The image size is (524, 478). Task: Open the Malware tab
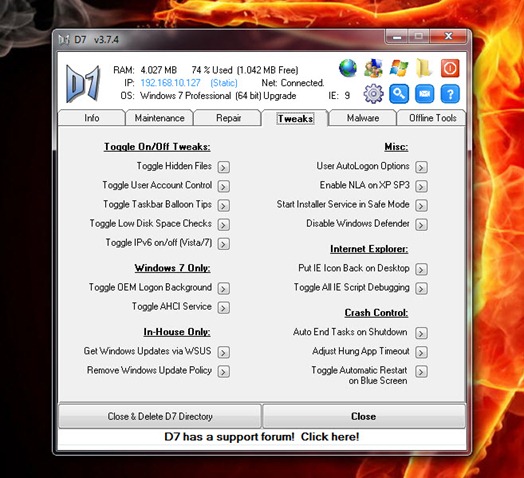coord(363,118)
